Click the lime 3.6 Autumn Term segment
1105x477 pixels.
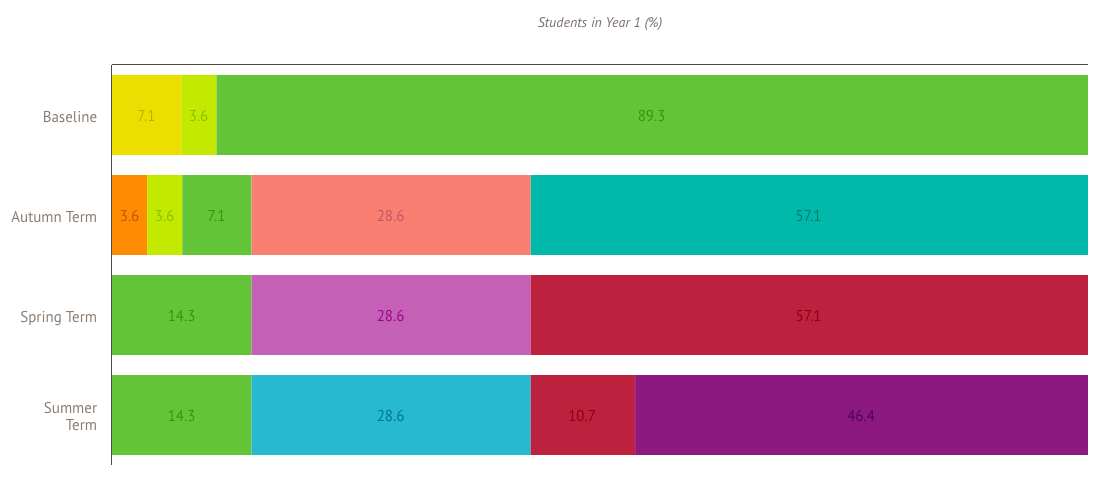tap(165, 215)
